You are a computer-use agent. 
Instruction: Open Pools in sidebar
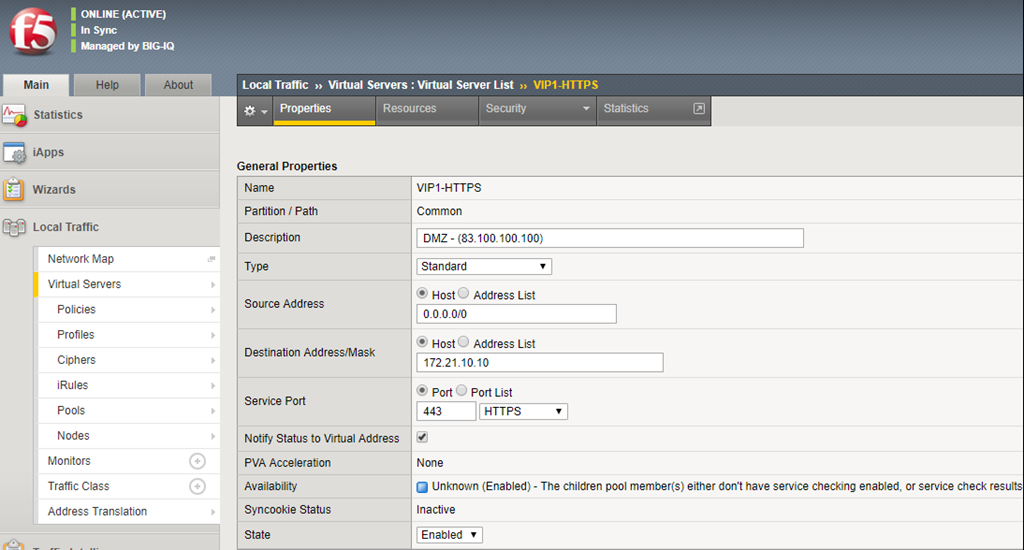[71, 411]
